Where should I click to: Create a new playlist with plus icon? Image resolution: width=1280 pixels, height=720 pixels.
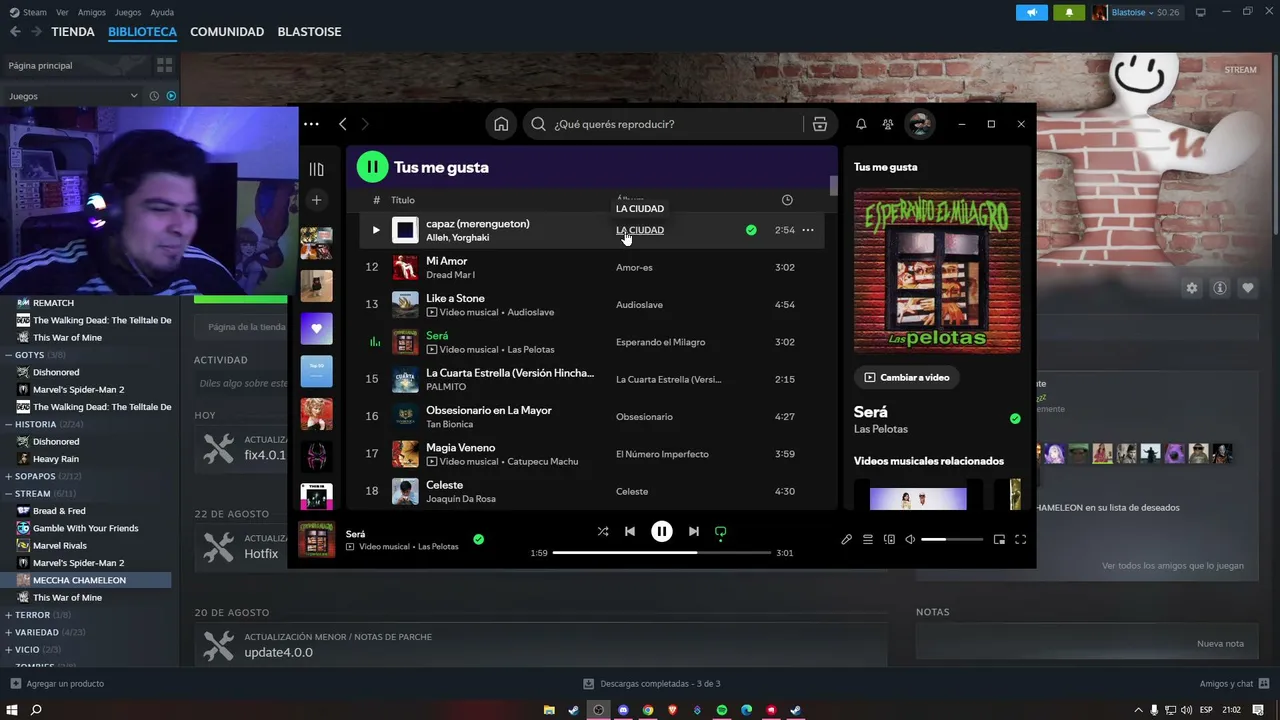pyautogui.click(x=317, y=200)
